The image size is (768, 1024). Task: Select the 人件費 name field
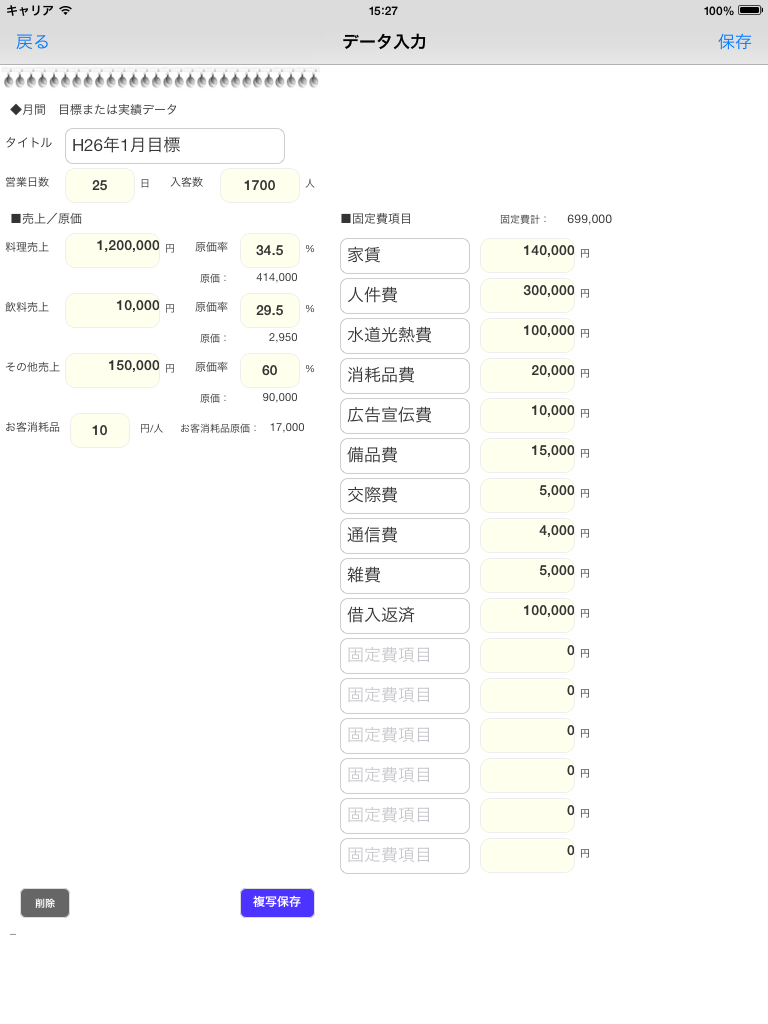[405, 296]
